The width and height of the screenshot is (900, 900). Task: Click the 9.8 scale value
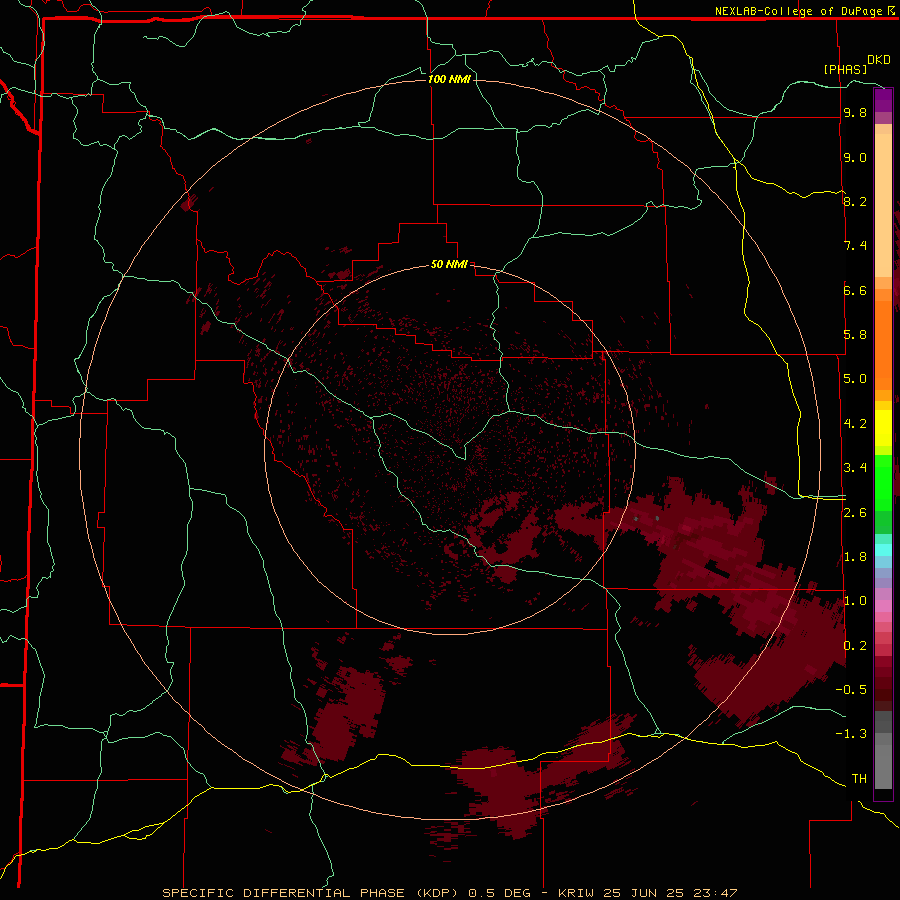coord(855,112)
